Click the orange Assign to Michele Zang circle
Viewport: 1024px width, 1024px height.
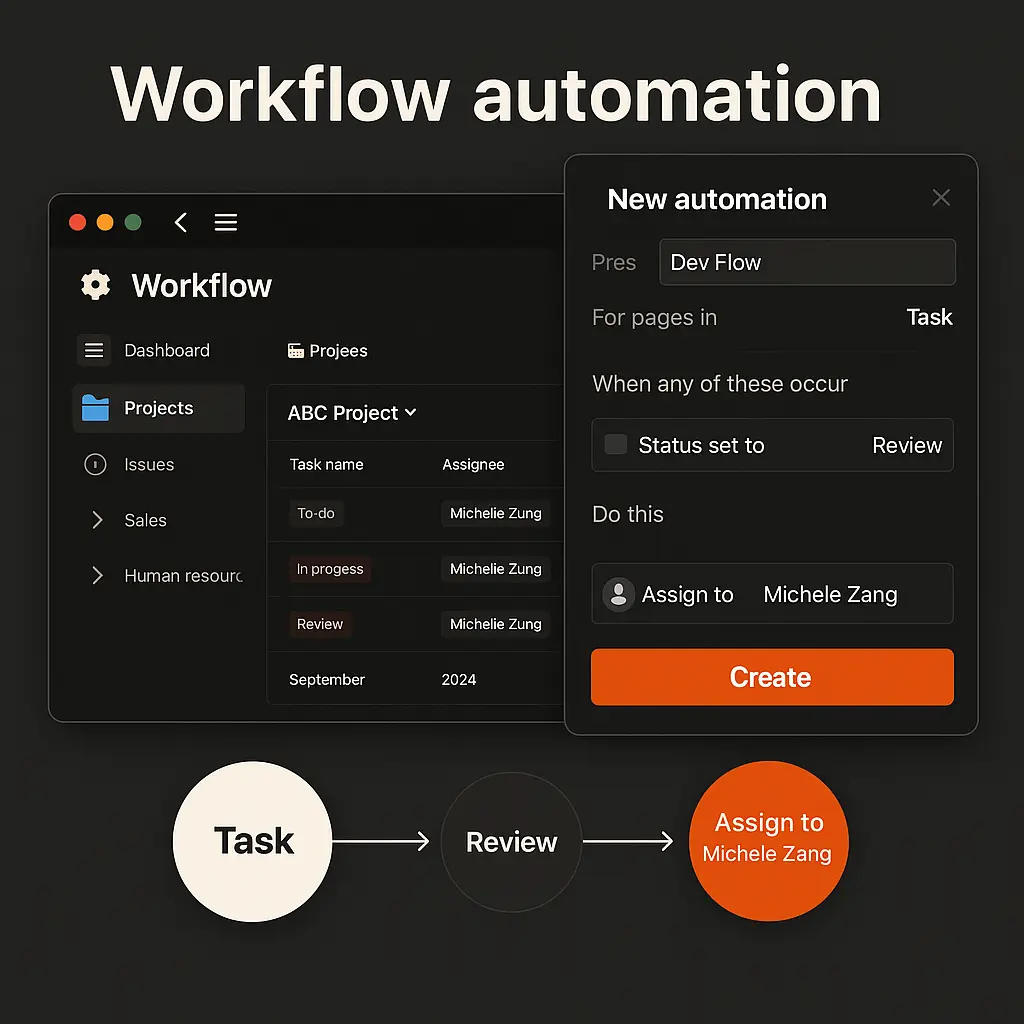click(x=769, y=841)
